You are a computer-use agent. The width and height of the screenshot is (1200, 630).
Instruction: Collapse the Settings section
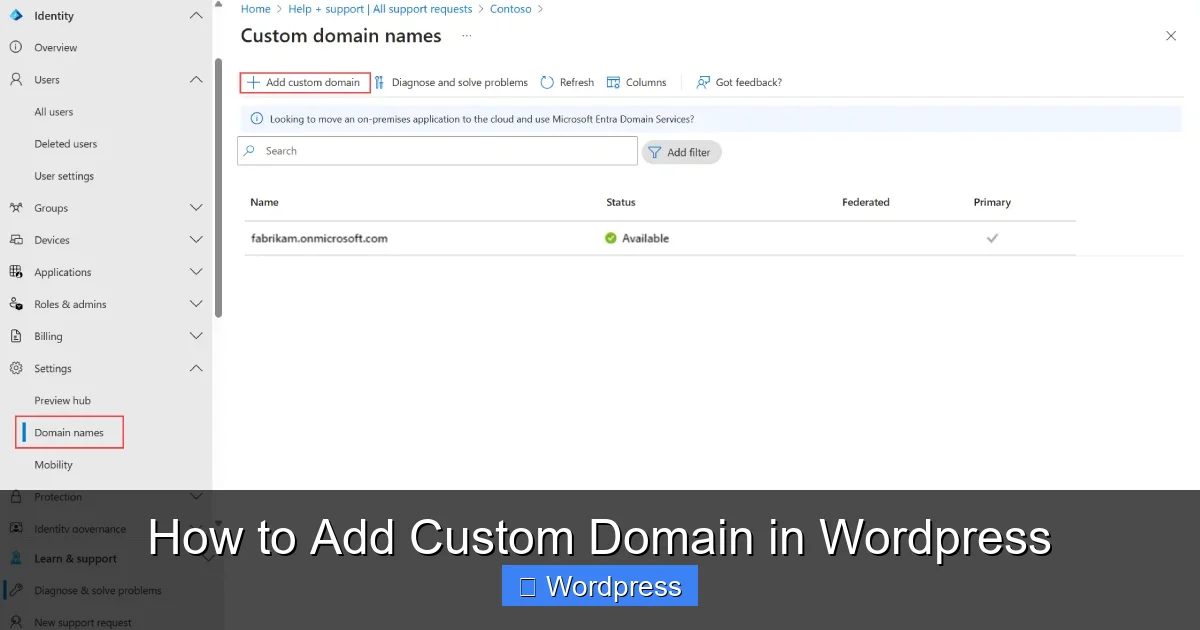coord(195,368)
